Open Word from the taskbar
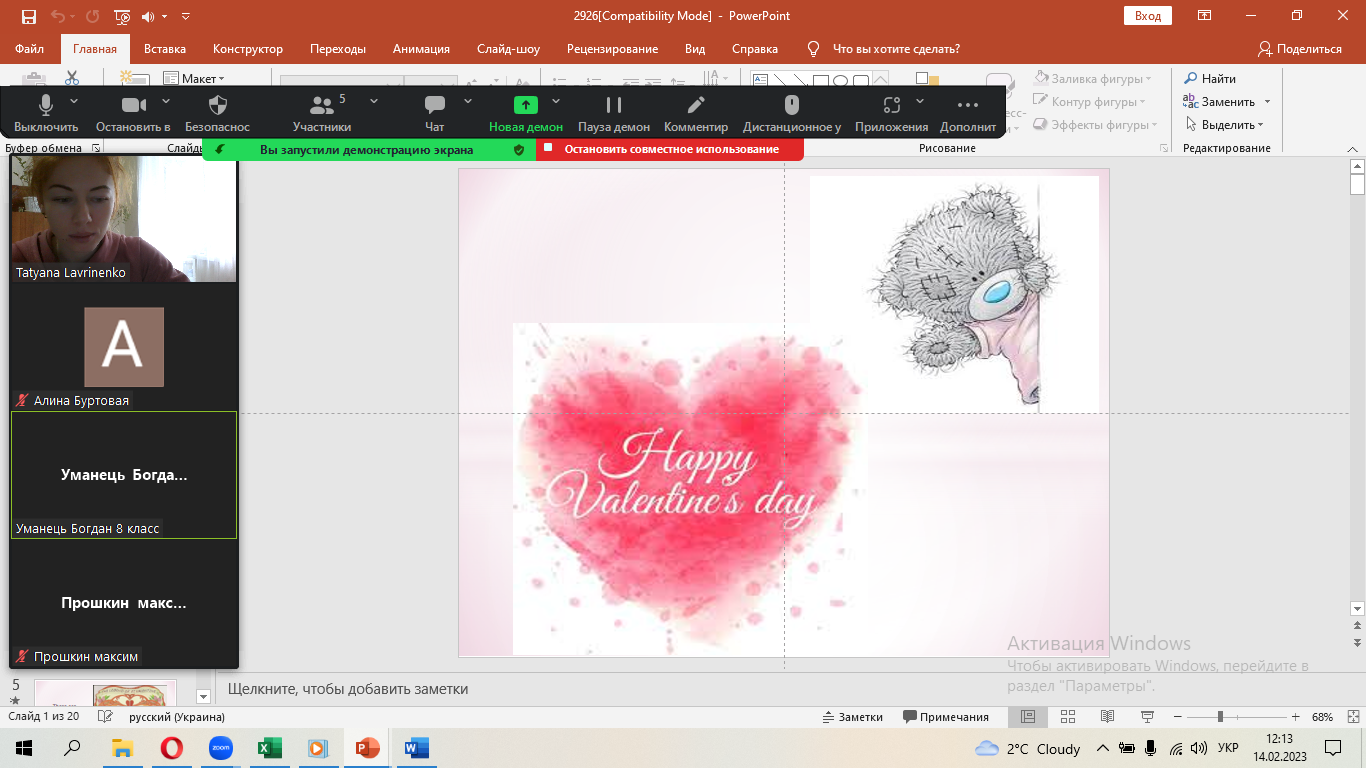 [x=416, y=748]
